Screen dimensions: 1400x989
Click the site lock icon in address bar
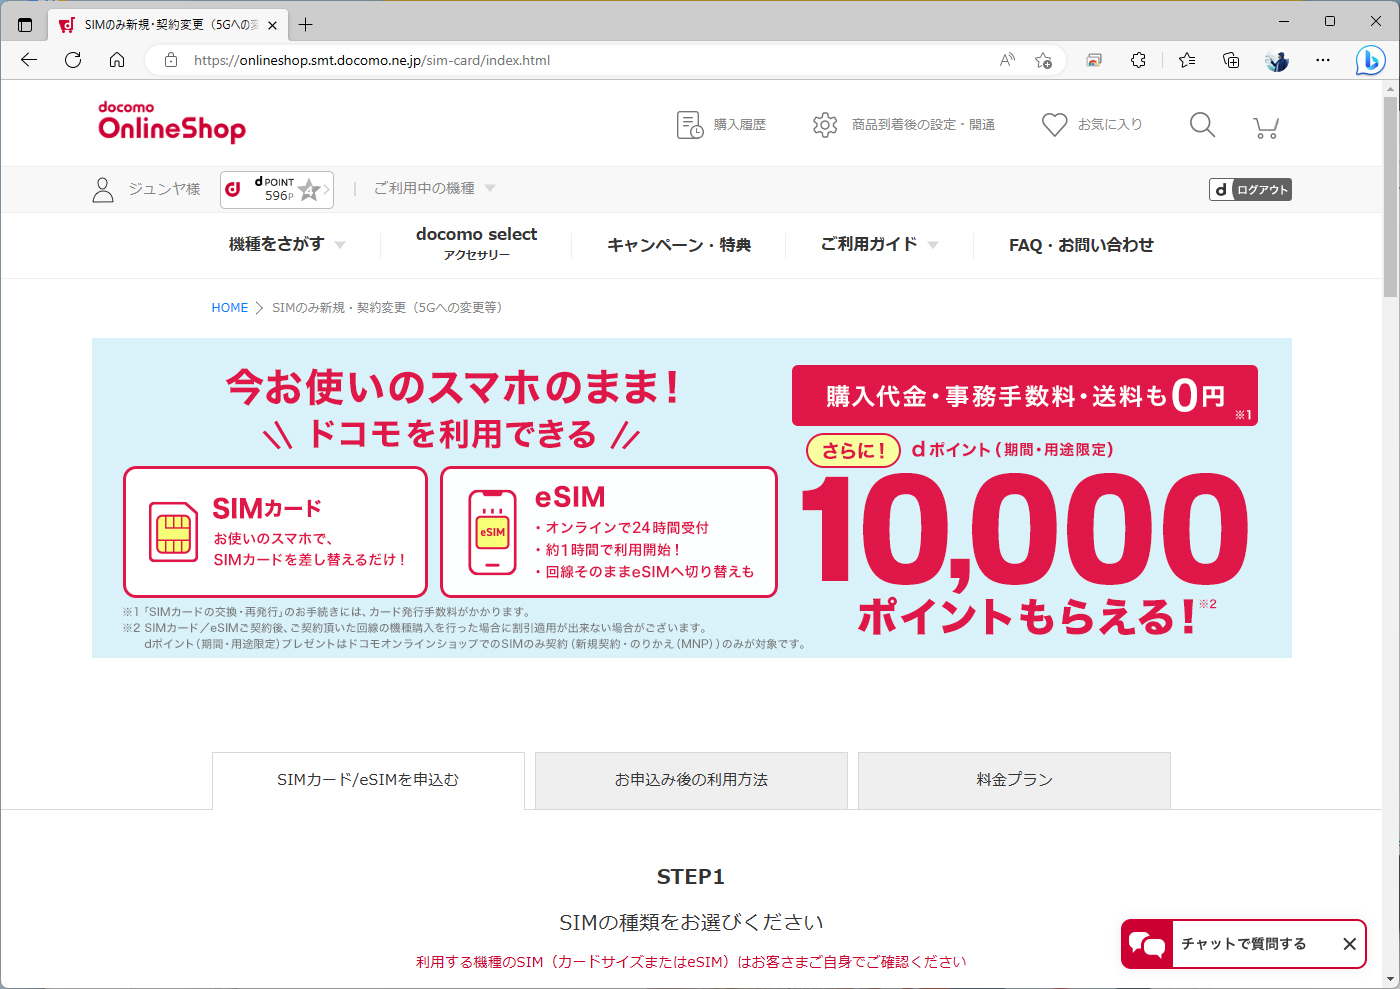[x=171, y=60]
